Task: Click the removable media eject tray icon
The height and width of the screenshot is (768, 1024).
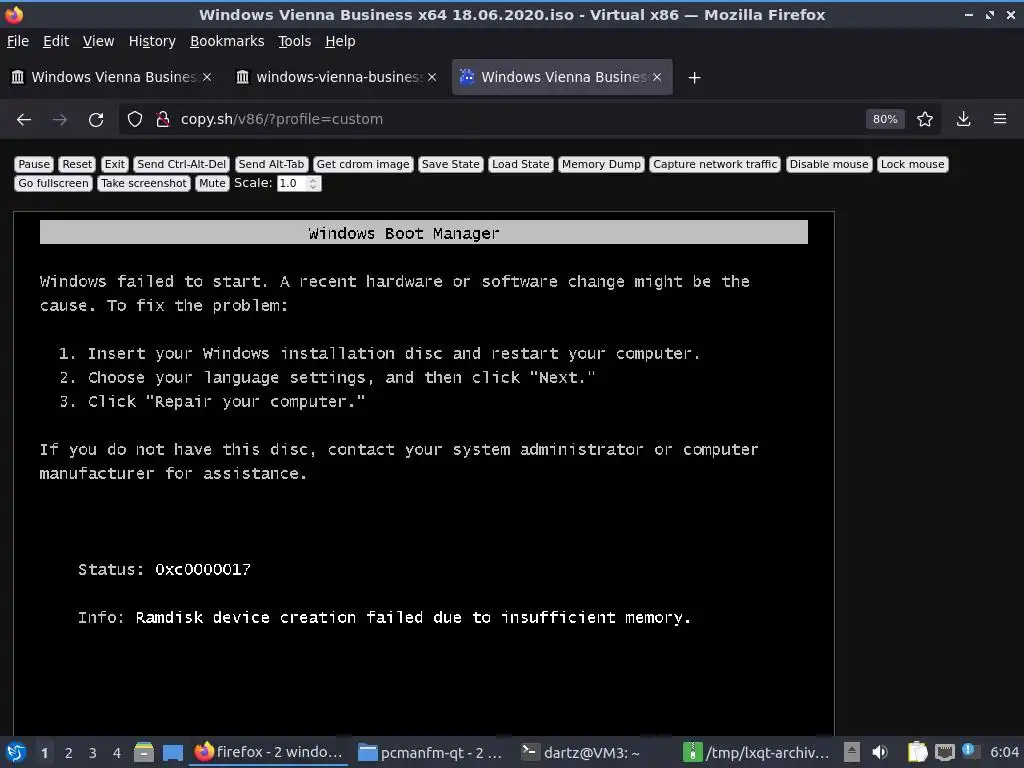Action: [x=852, y=752]
